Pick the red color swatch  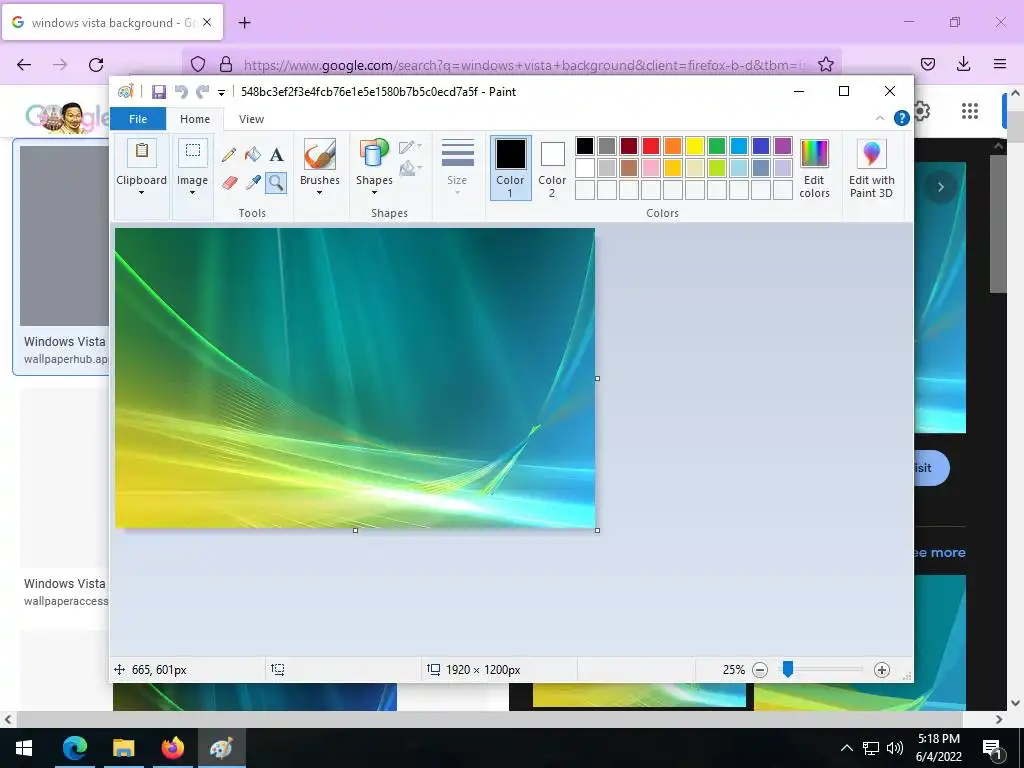coord(651,146)
